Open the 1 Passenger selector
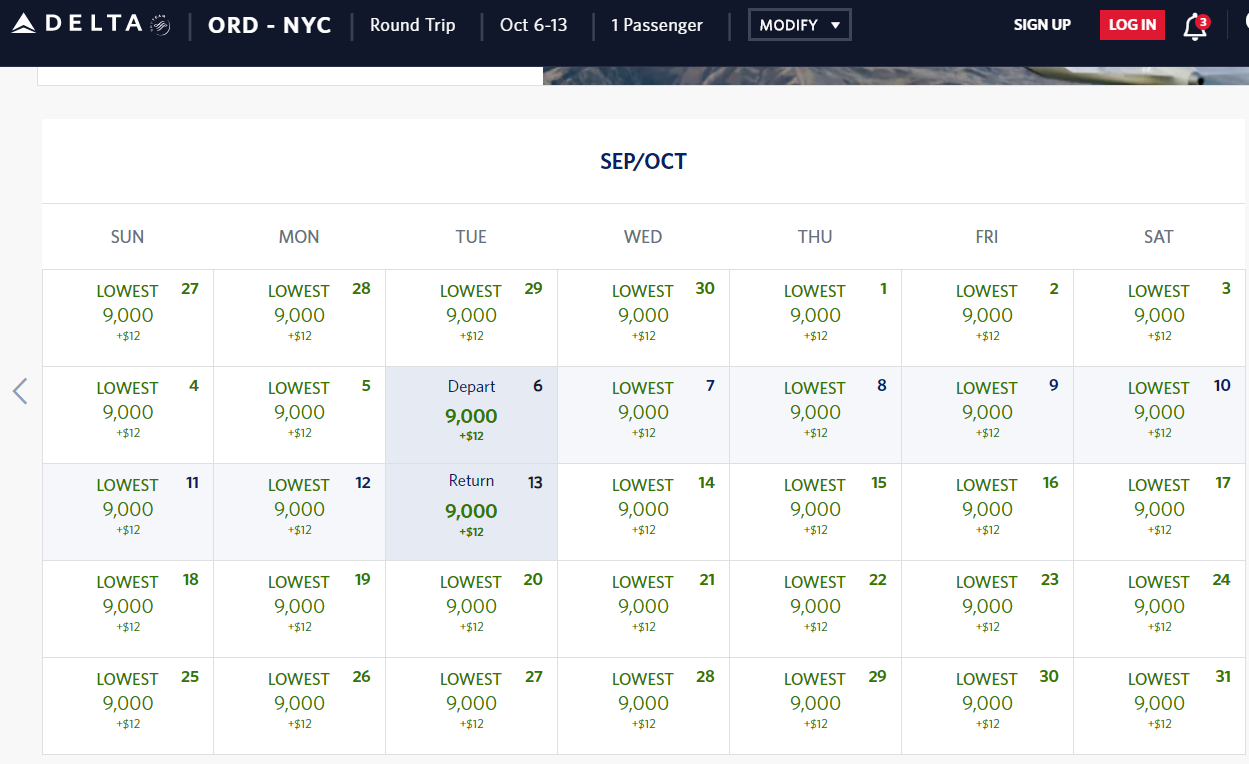This screenshot has width=1249, height=764. [657, 25]
